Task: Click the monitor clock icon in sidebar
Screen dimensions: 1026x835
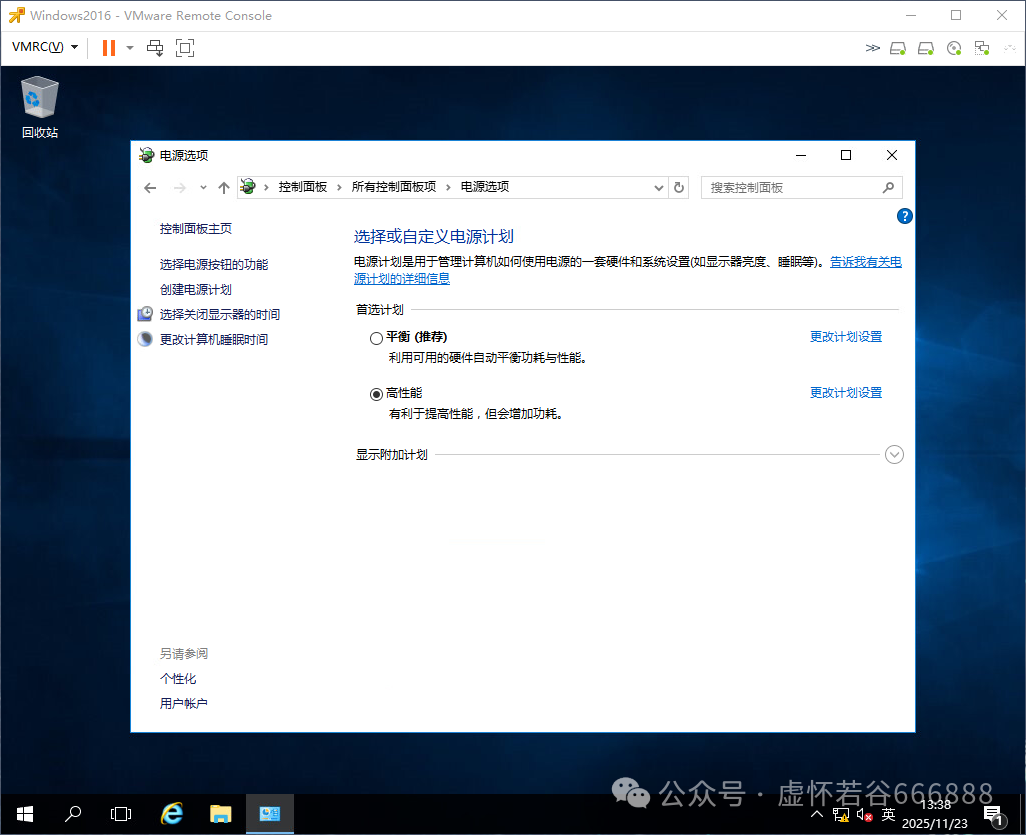Action: (x=145, y=314)
